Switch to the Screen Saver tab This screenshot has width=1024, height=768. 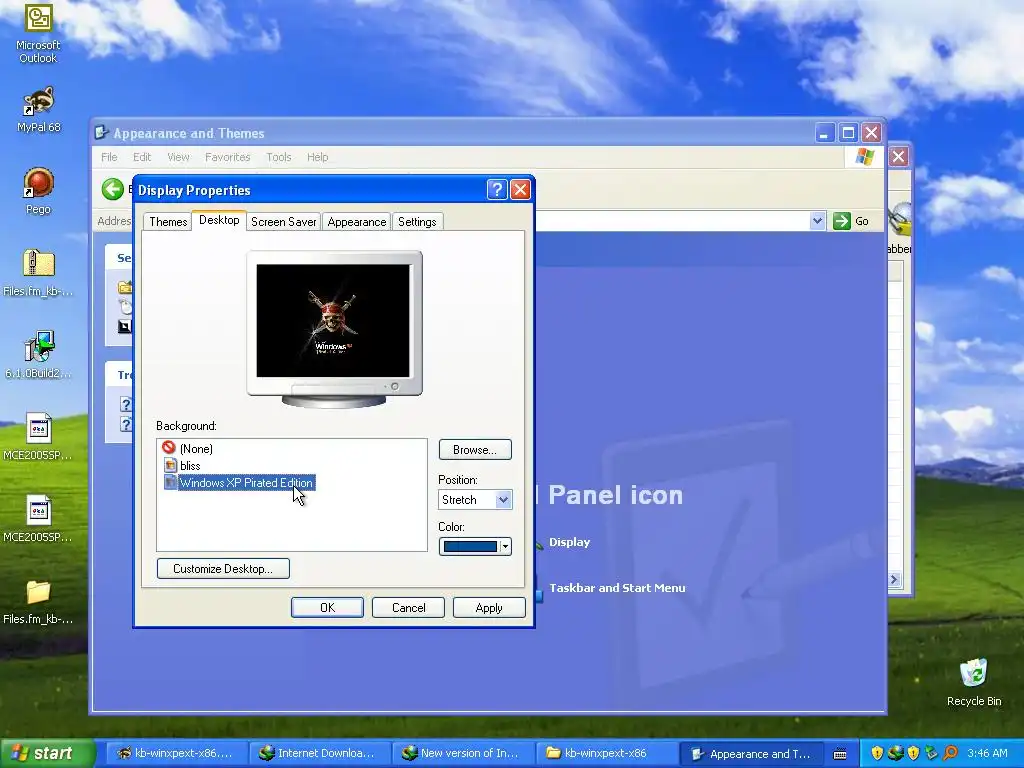pos(283,221)
